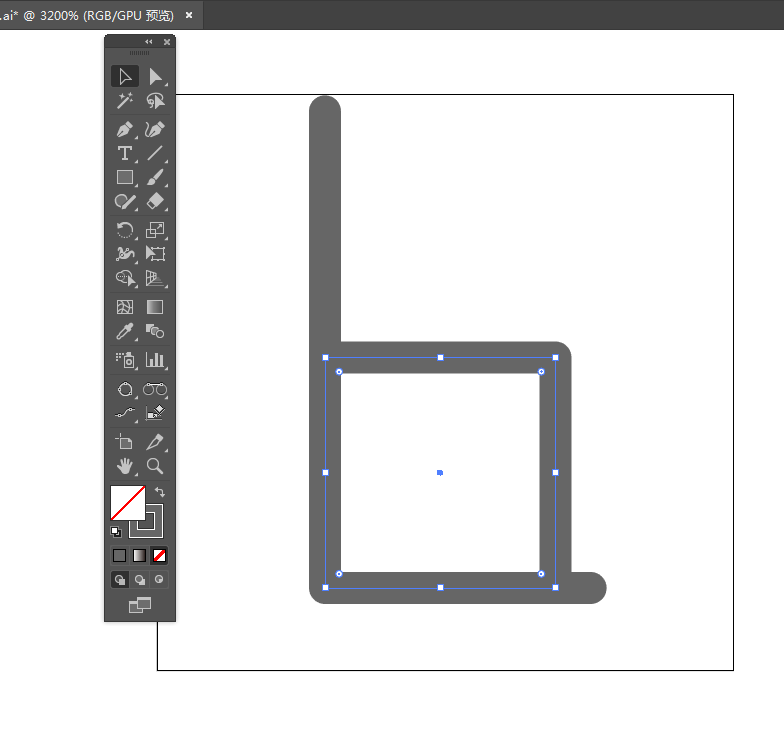Select the Column Graph tool
This screenshot has width=784, height=749.
tap(155, 360)
